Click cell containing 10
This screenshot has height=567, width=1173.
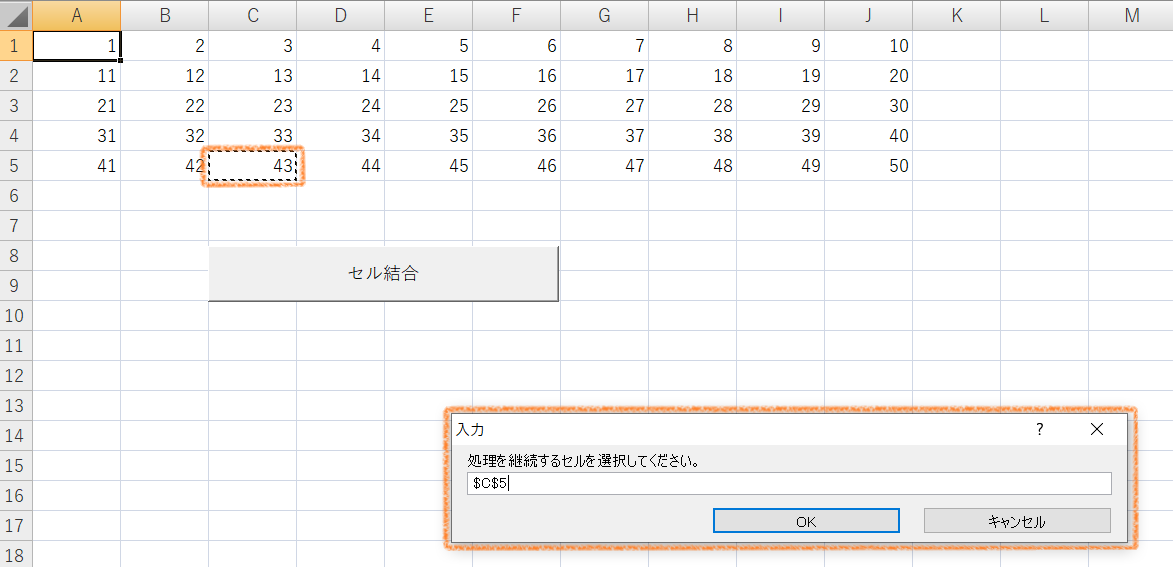(x=869, y=46)
